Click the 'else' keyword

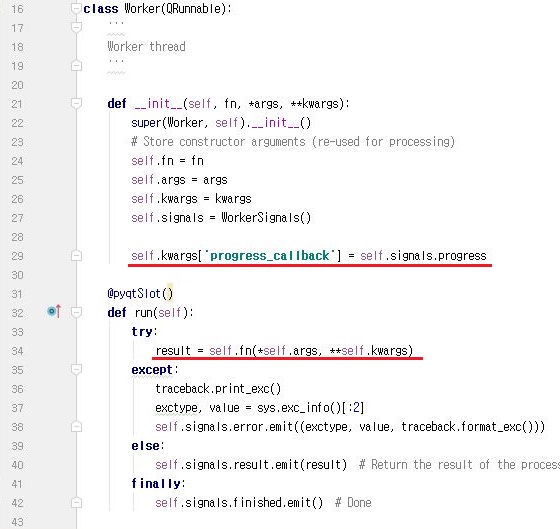[x=145, y=446]
